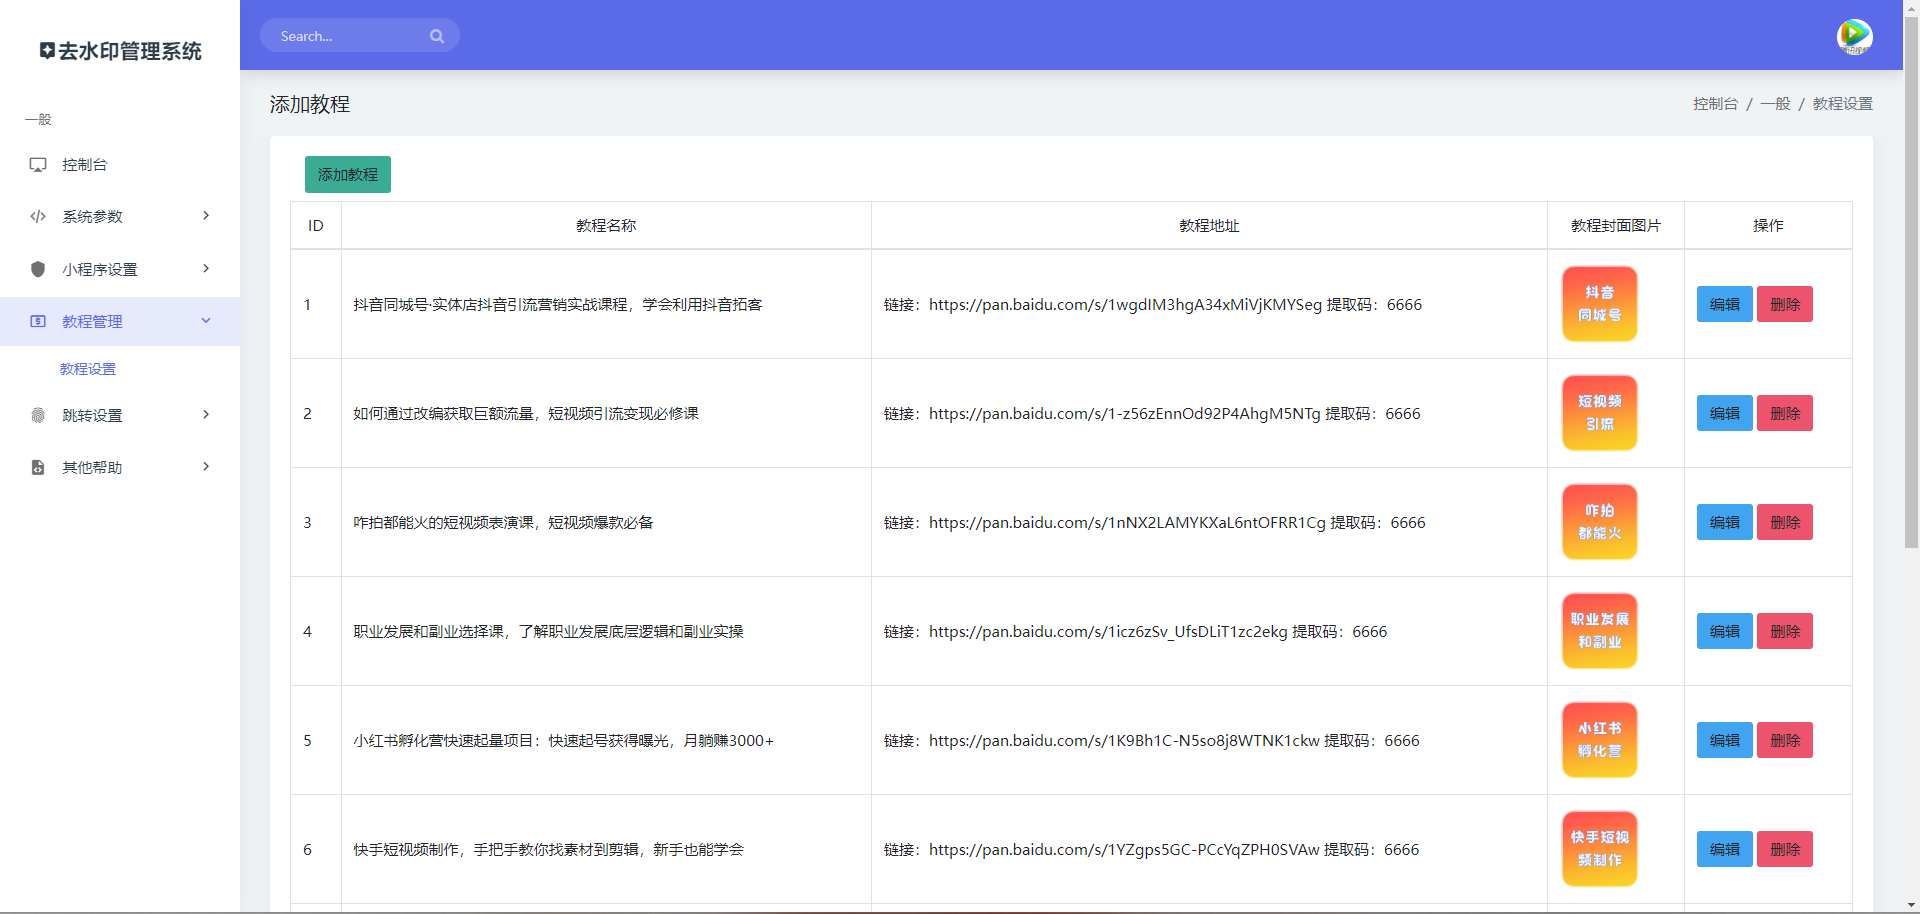Click the 教程地址 column header
Image resolution: width=1920 pixels, height=914 pixels.
(1209, 226)
